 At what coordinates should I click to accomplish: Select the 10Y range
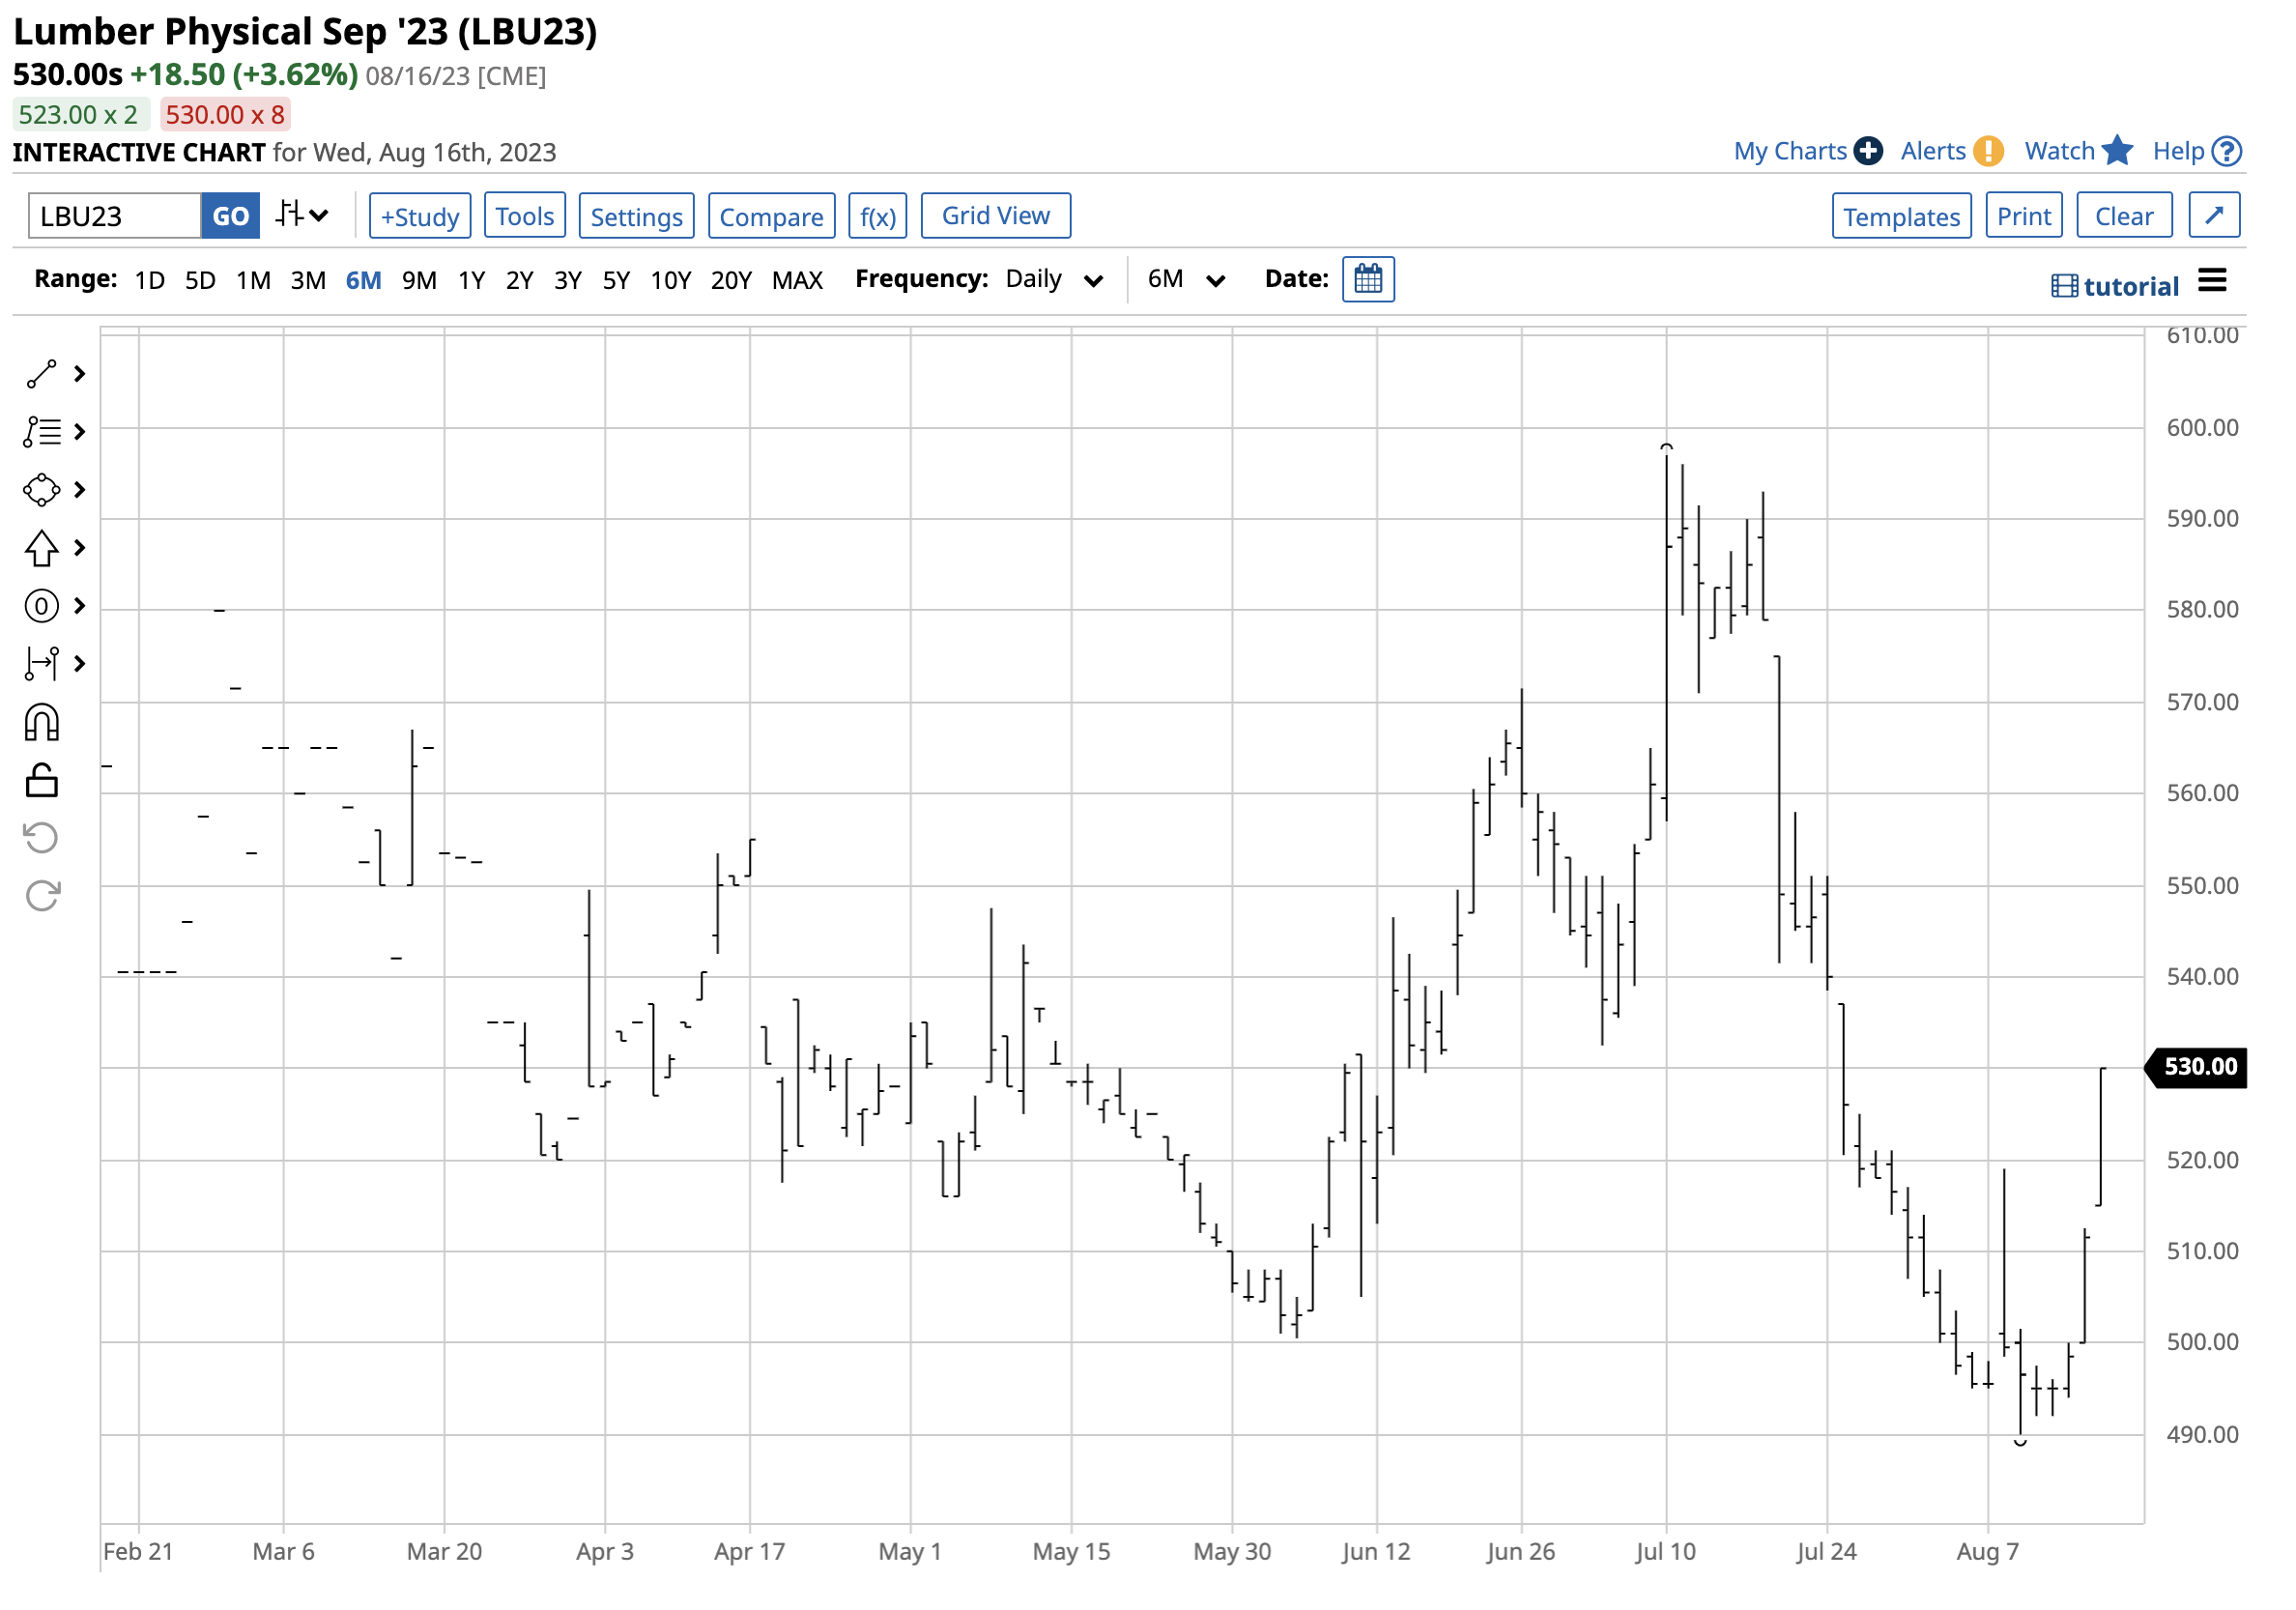[x=670, y=280]
